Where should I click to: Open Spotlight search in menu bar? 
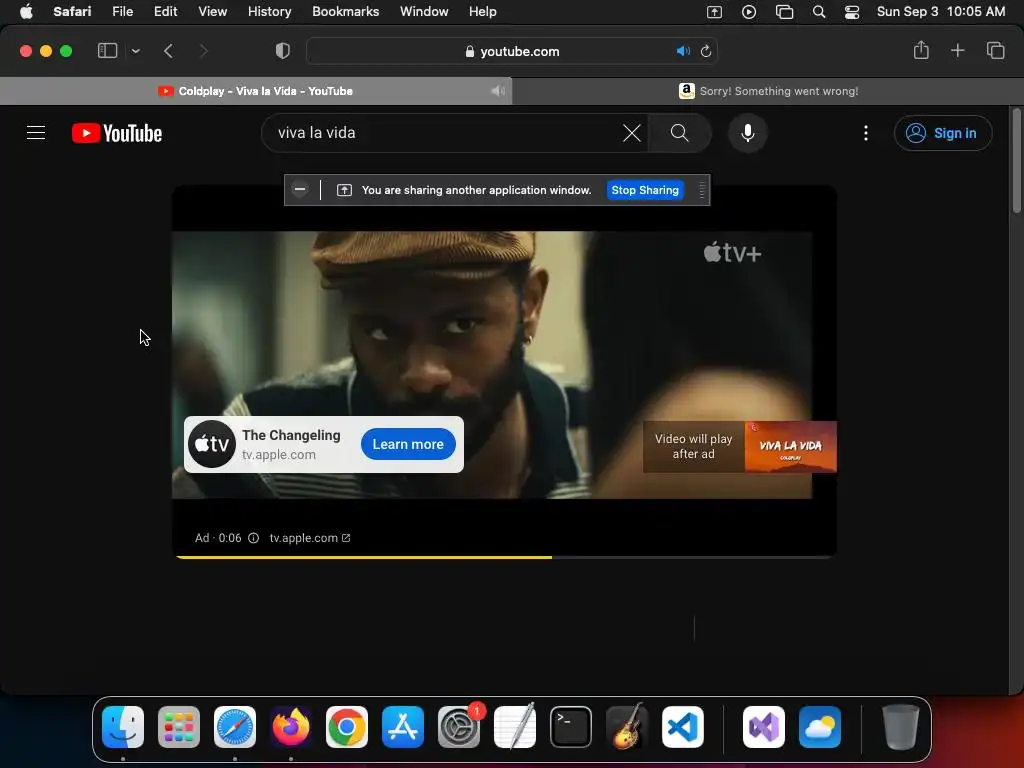[819, 12]
